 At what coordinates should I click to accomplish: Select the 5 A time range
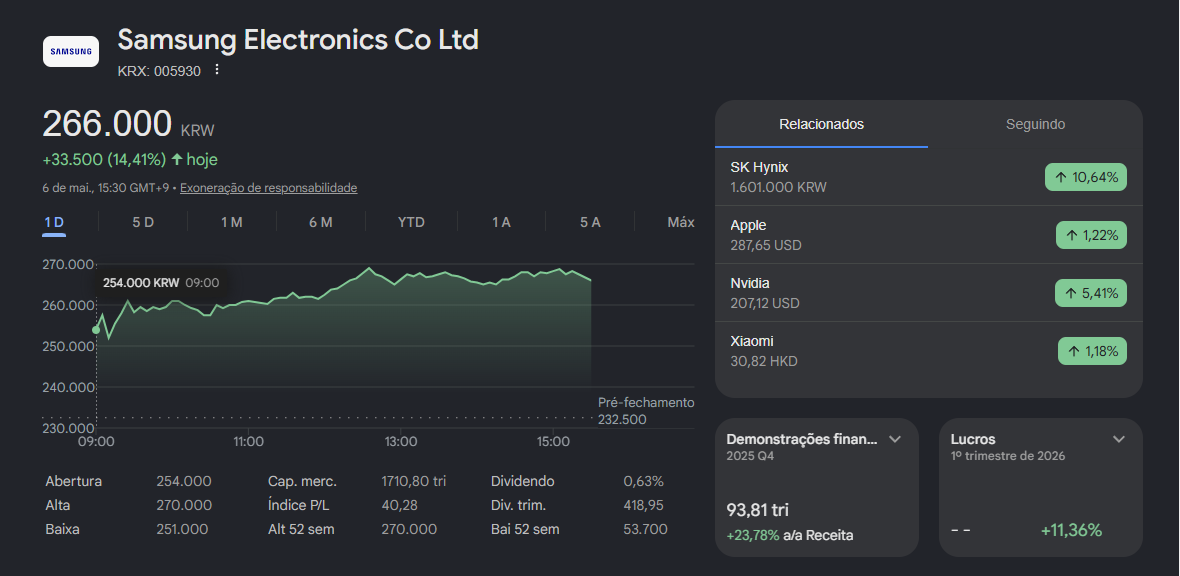point(590,222)
